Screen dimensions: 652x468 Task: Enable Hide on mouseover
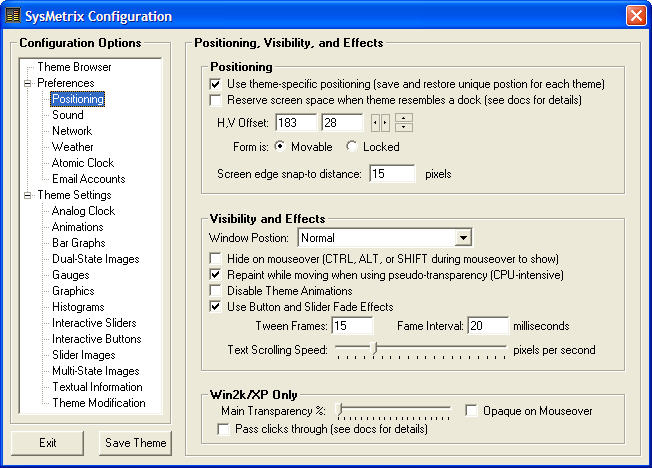click(215, 259)
